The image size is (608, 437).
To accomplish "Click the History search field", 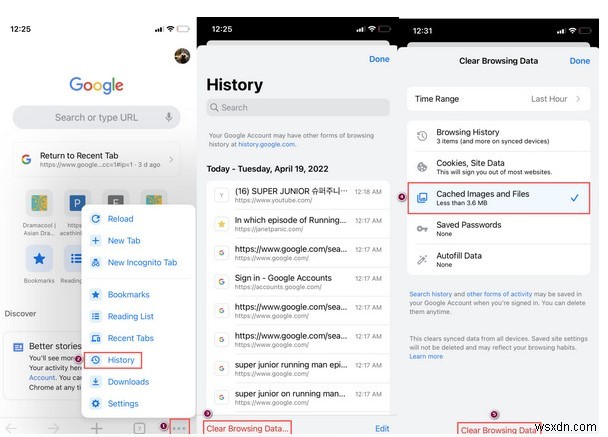I will pos(298,107).
